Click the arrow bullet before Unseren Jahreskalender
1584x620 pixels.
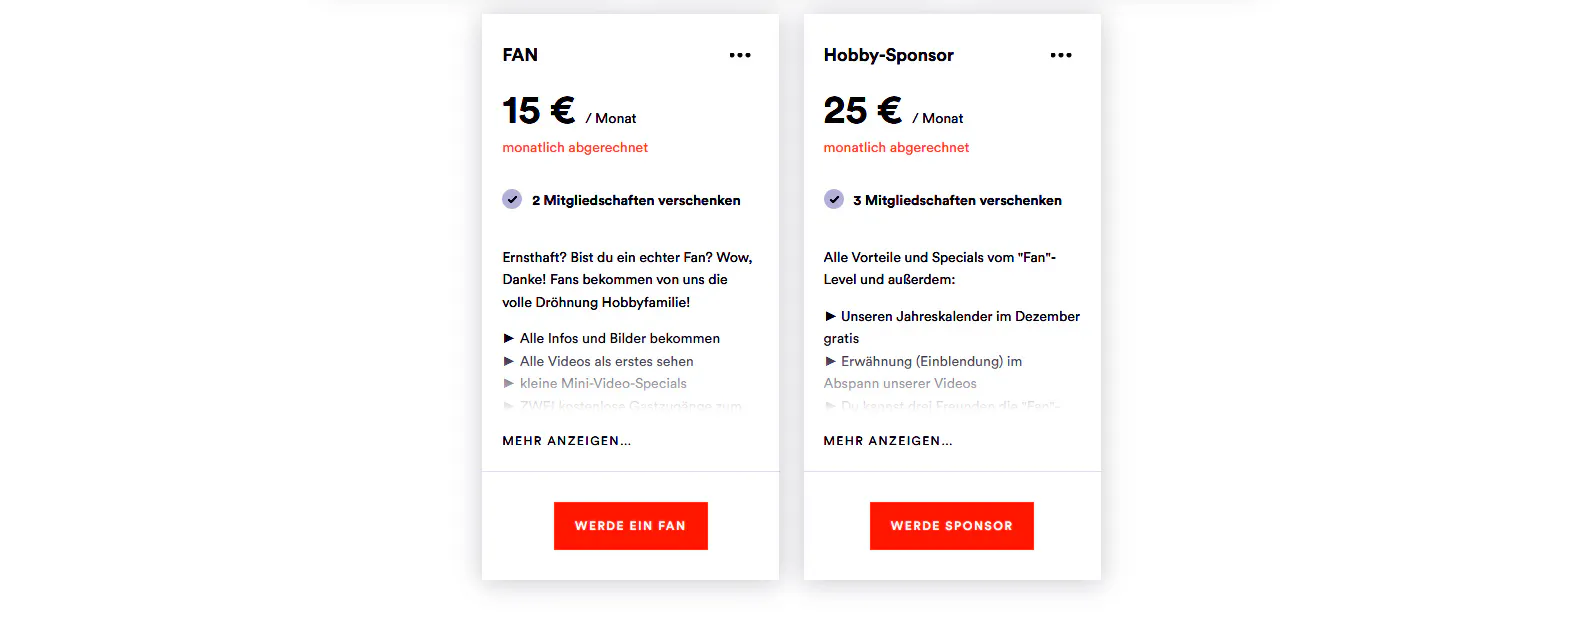(x=830, y=316)
